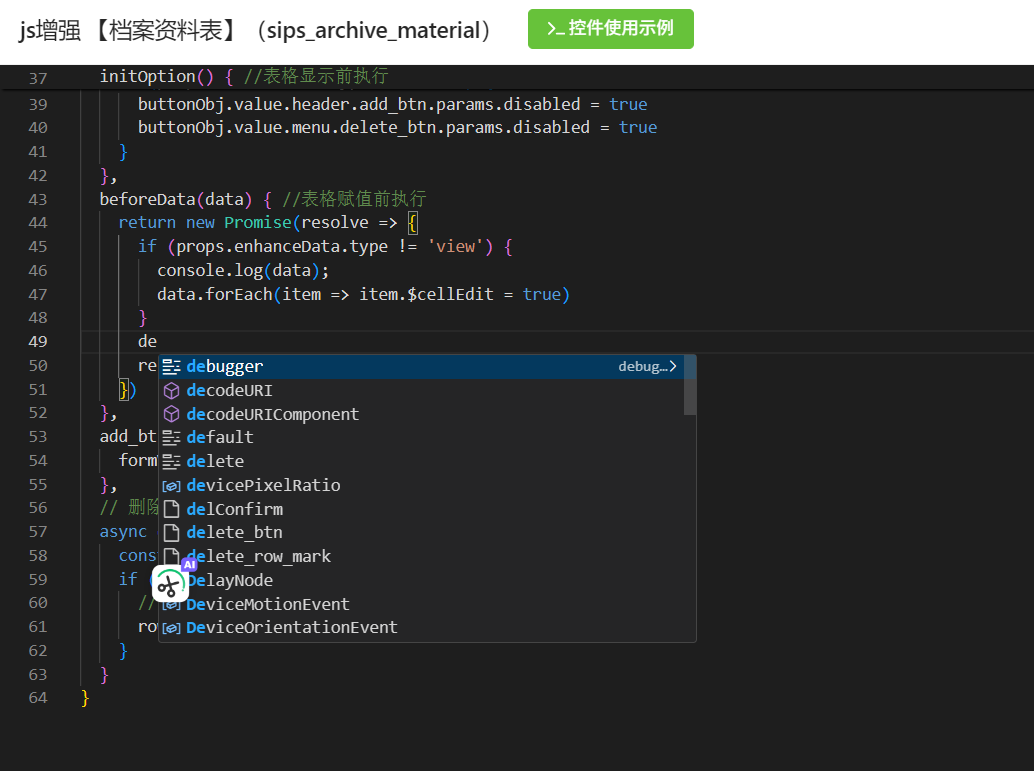Expand debugger suggestion details arrow
This screenshot has height=771, width=1034.
coord(673,367)
